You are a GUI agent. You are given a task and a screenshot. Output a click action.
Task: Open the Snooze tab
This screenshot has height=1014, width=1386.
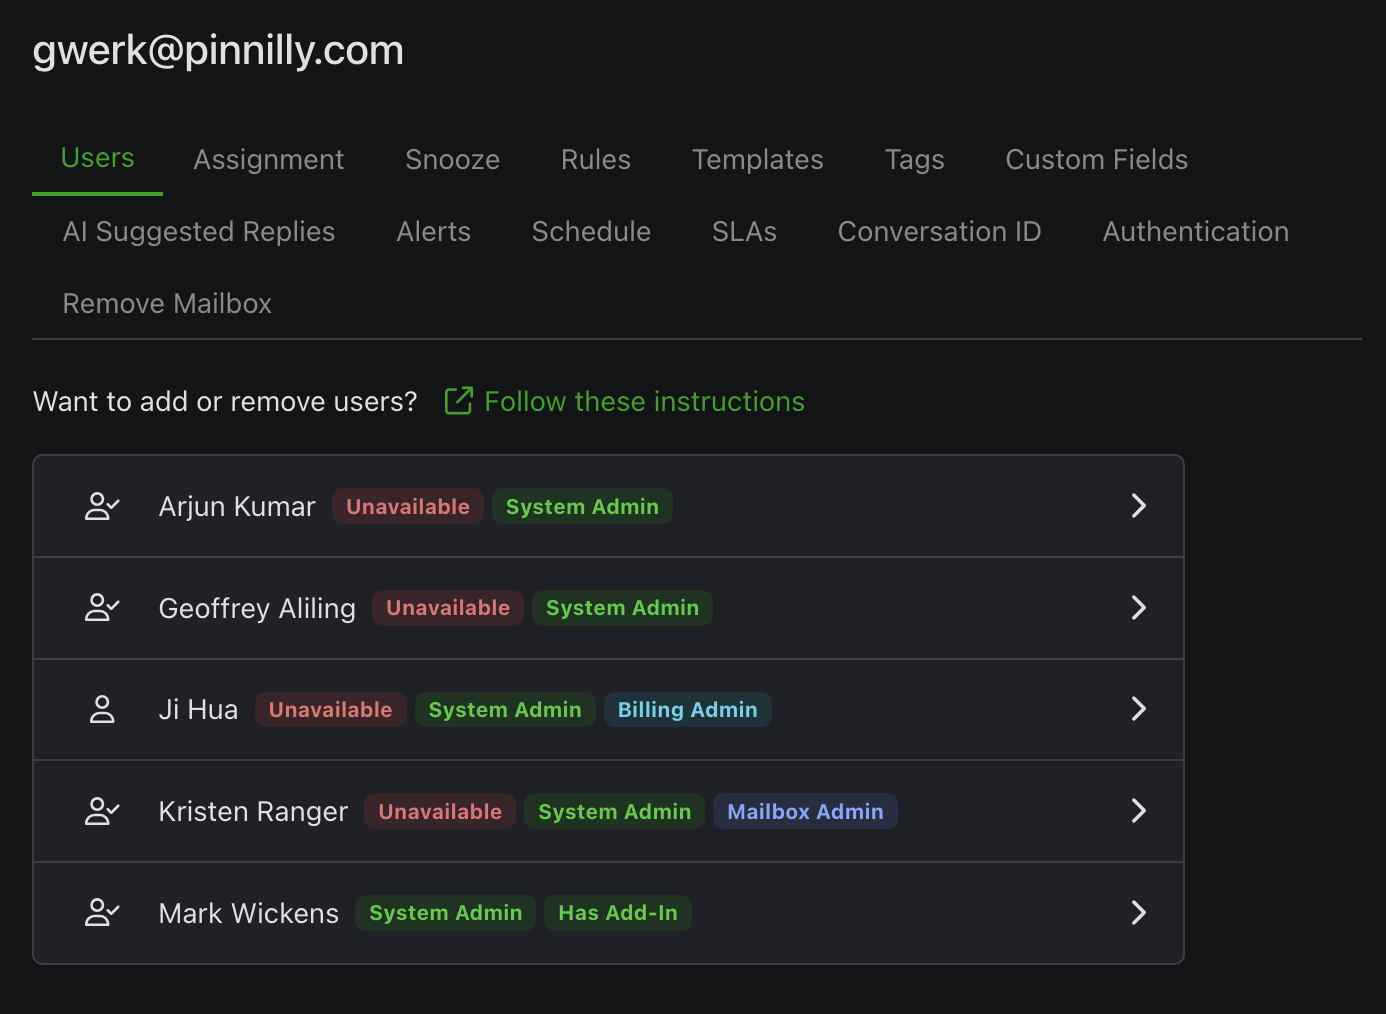[x=452, y=160]
